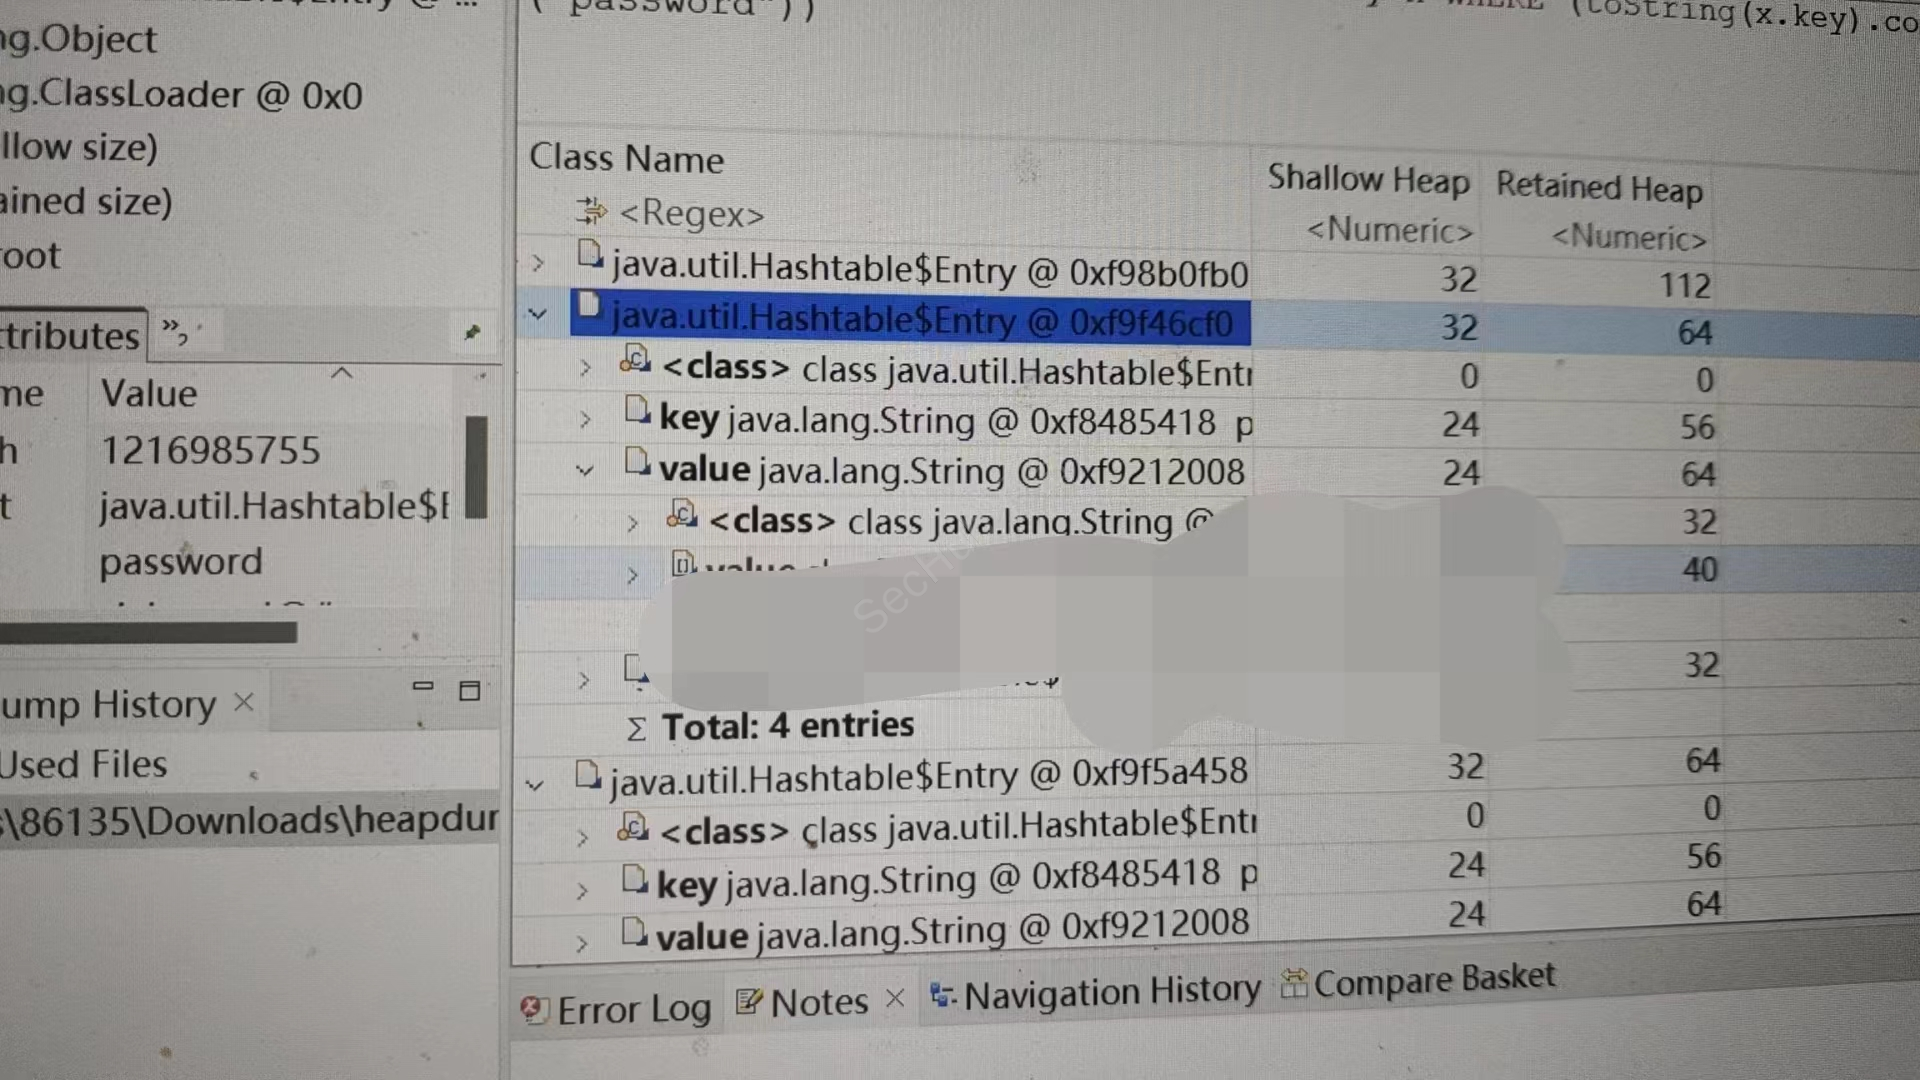Minimize the Dump History panel
The image size is (1920, 1080).
[423, 686]
